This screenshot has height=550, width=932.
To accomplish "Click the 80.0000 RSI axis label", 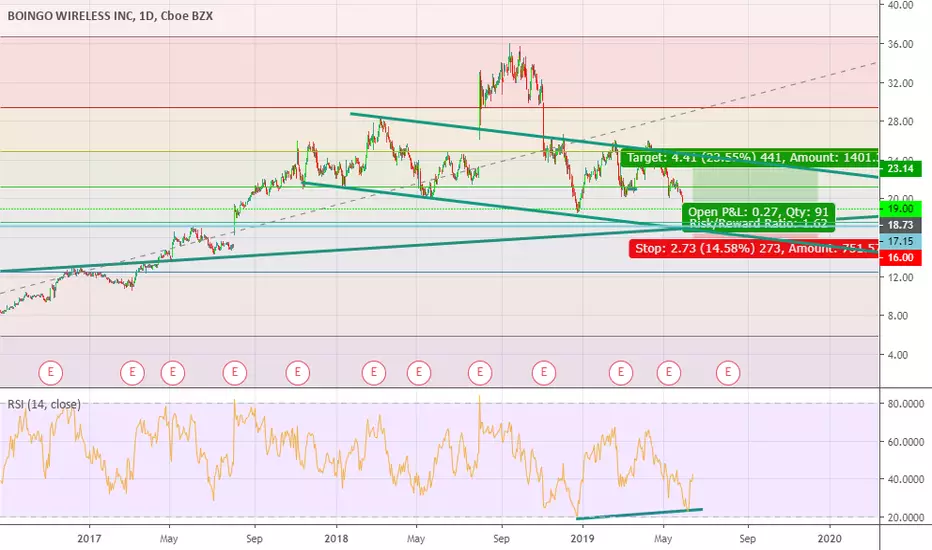I will (x=906, y=404).
